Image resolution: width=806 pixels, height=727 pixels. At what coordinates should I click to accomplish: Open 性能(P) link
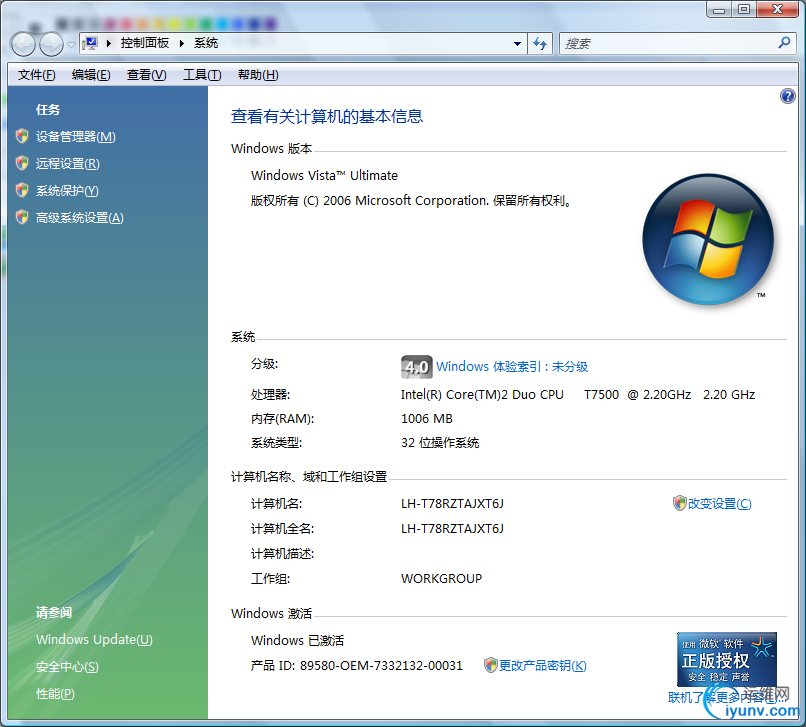[x=55, y=694]
